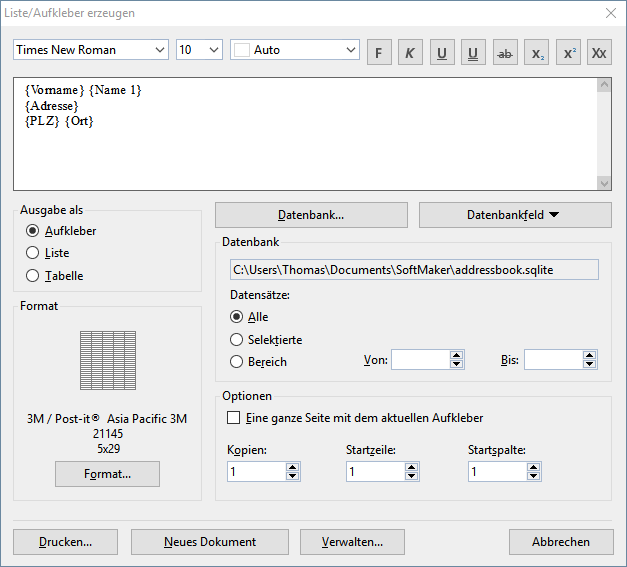
Task: Apply superscript formatting
Action: coord(568,52)
